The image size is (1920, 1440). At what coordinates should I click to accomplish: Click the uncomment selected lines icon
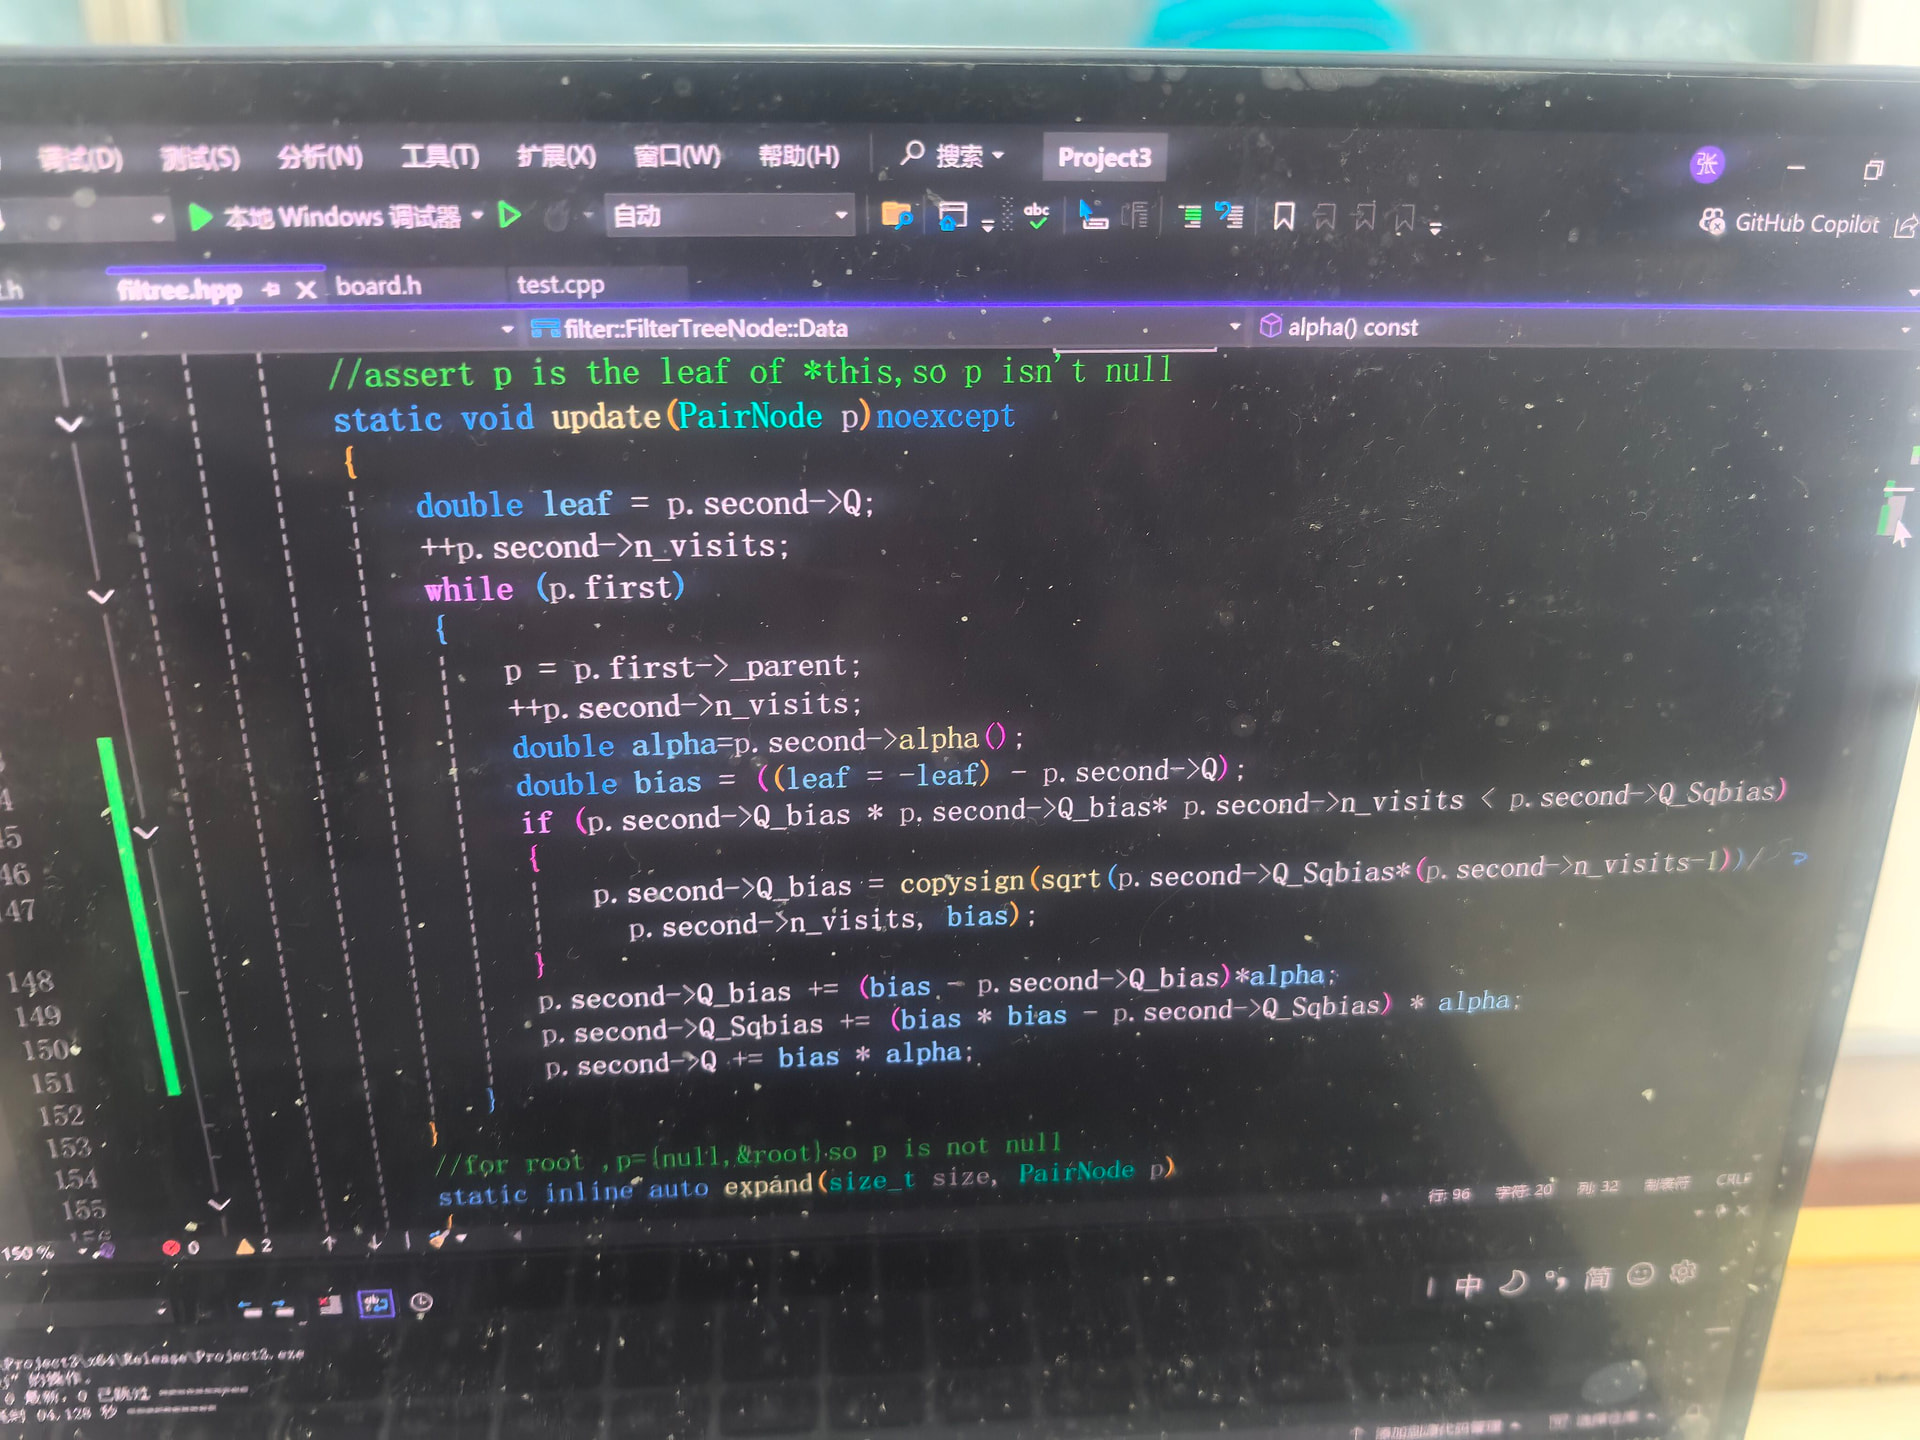tap(1229, 215)
